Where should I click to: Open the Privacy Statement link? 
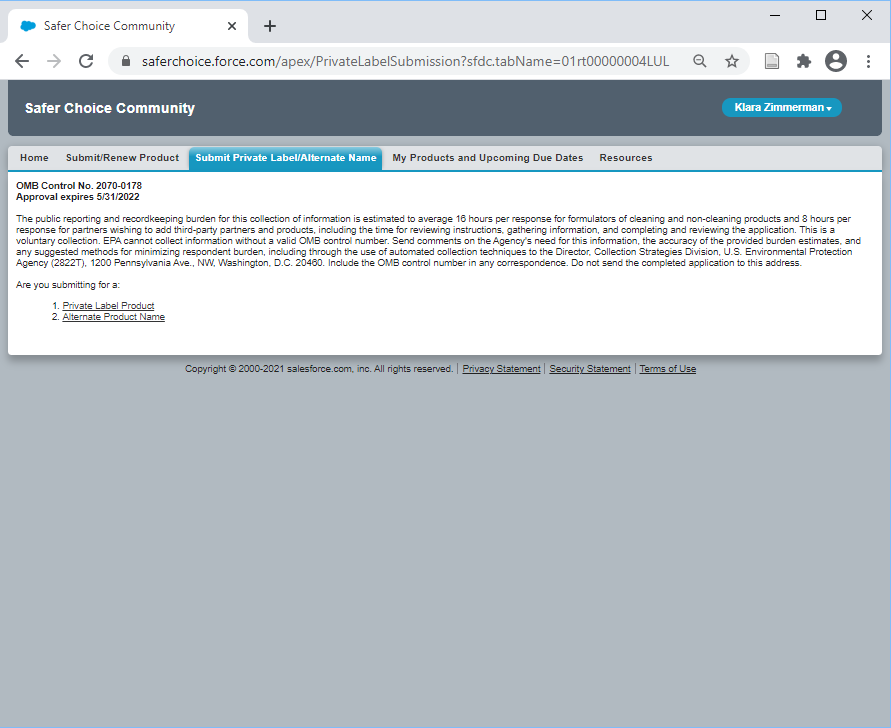click(x=501, y=369)
